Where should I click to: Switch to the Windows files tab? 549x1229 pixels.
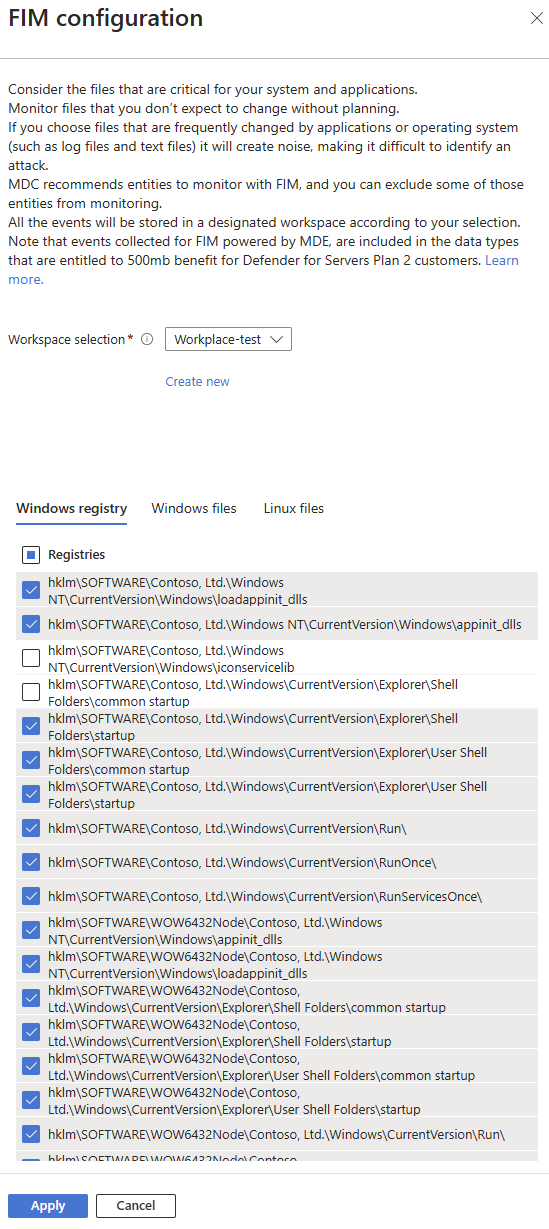(194, 509)
